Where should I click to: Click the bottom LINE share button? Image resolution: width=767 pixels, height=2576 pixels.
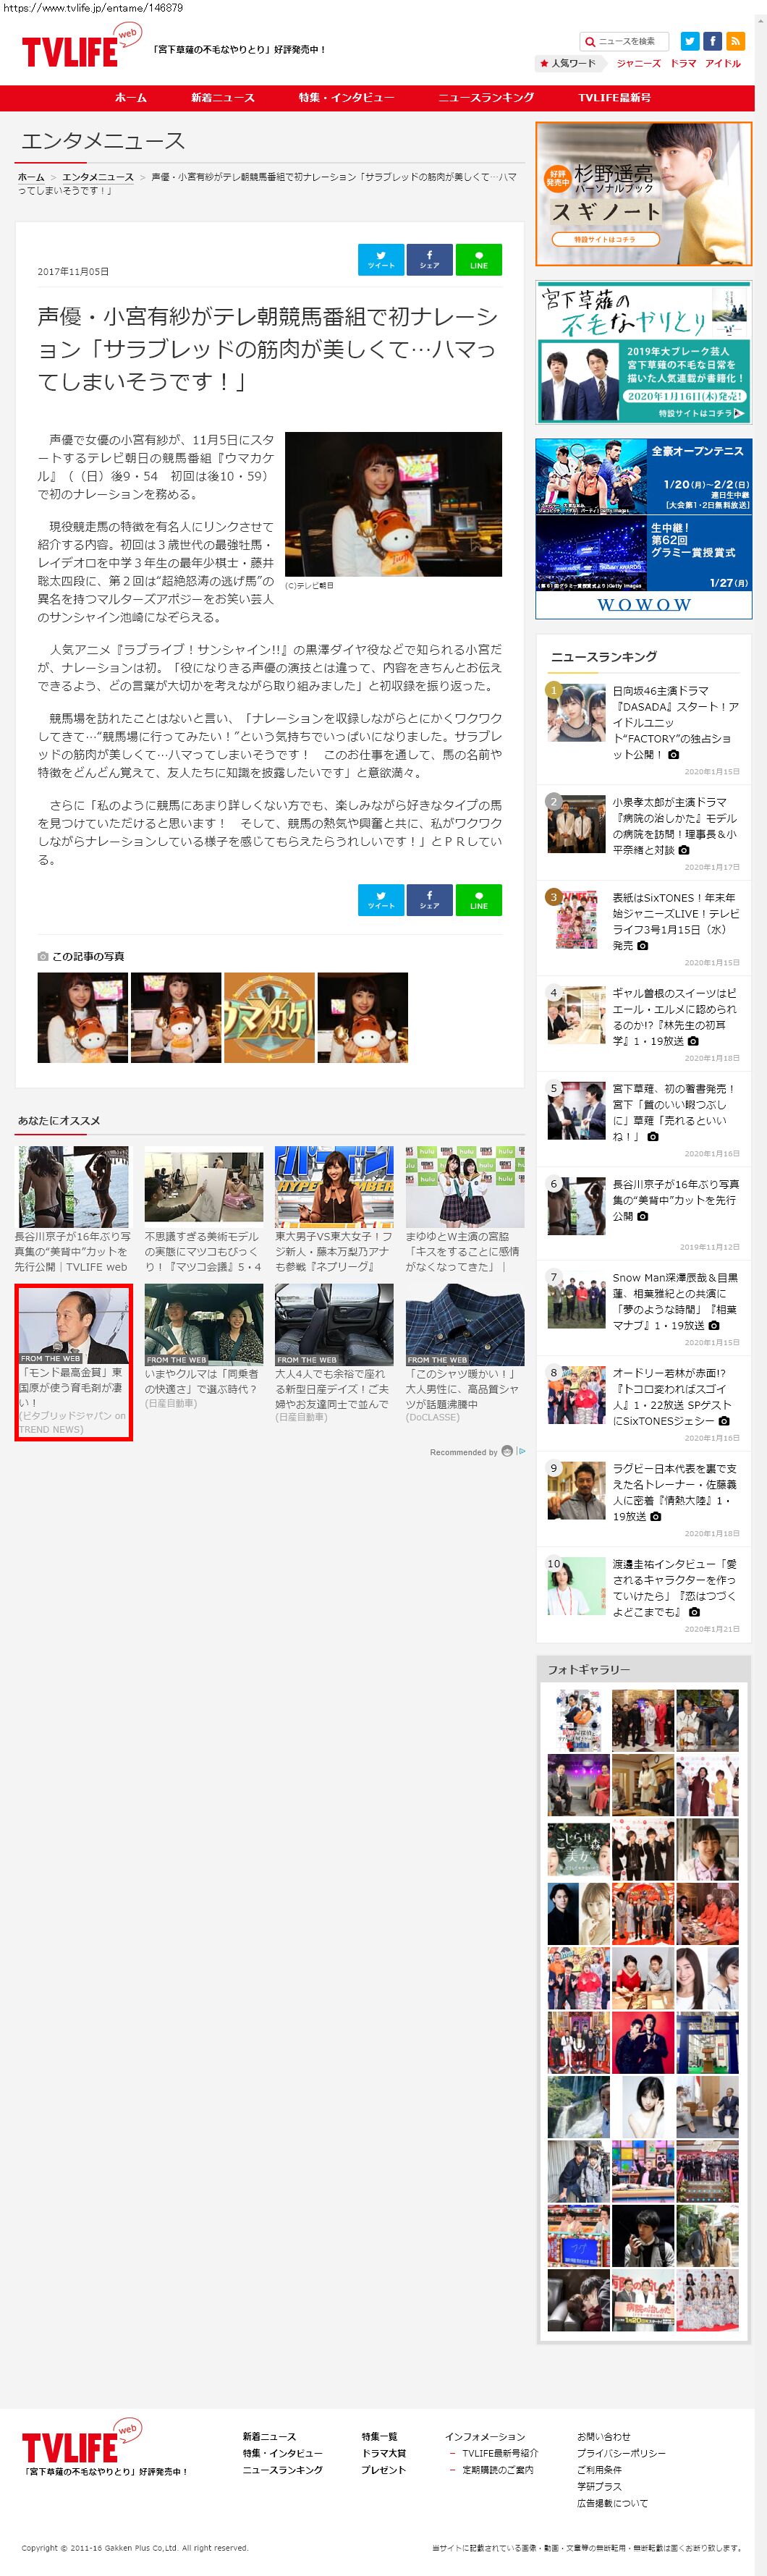point(478,899)
